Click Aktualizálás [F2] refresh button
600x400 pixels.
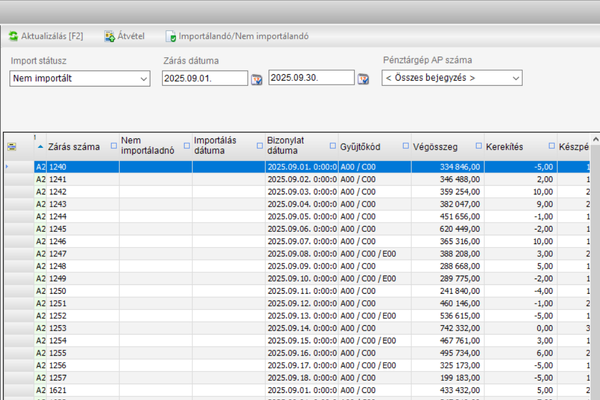[x=47, y=36]
